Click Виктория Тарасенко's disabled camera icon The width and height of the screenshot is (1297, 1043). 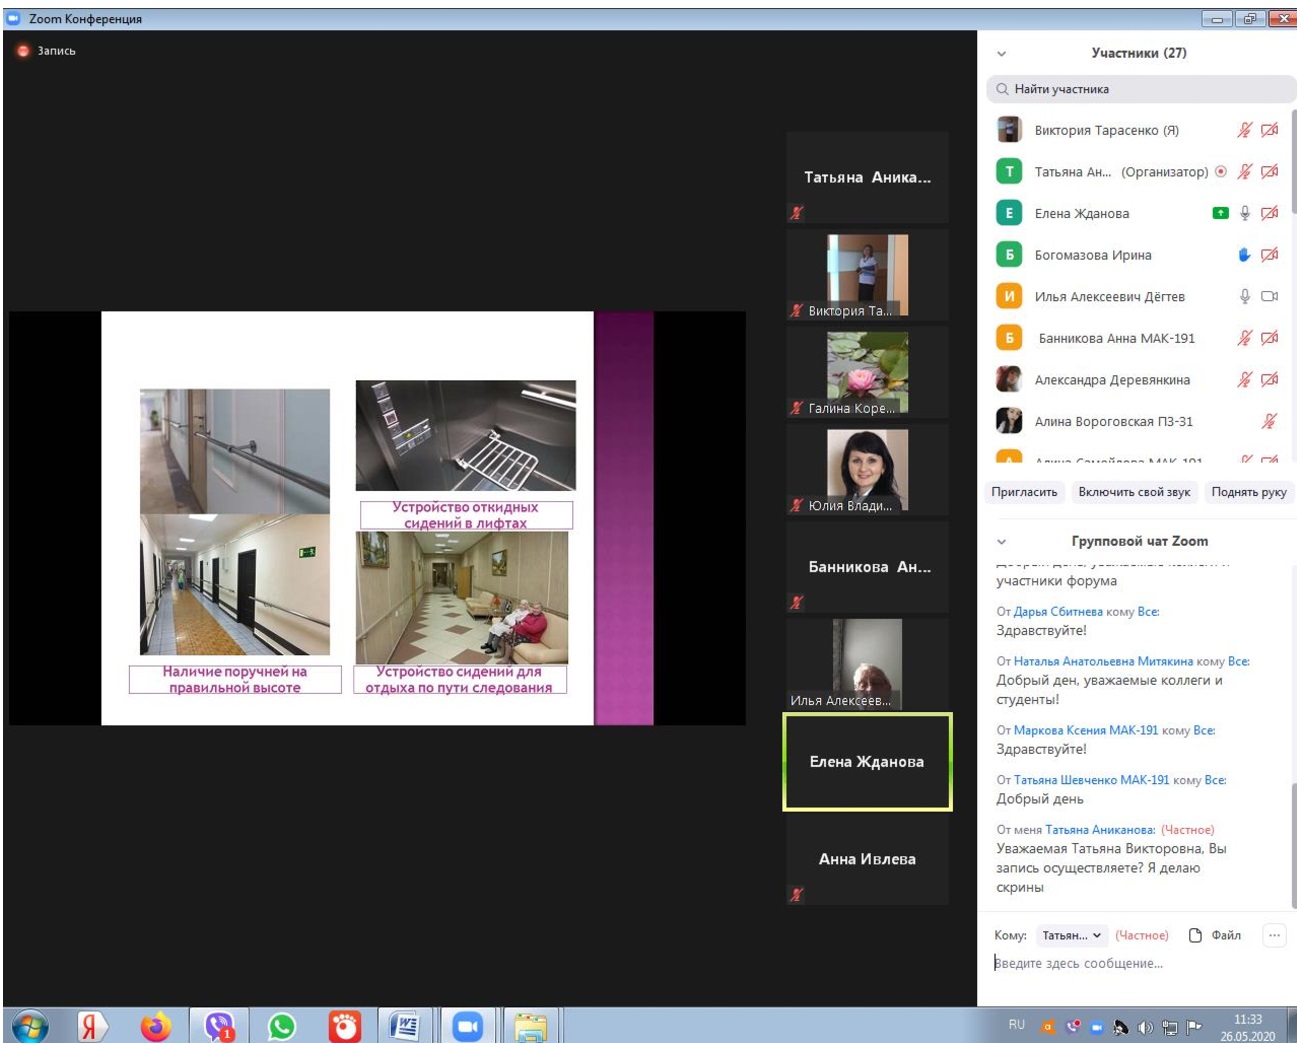pyautogui.click(x=1269, y=130)
